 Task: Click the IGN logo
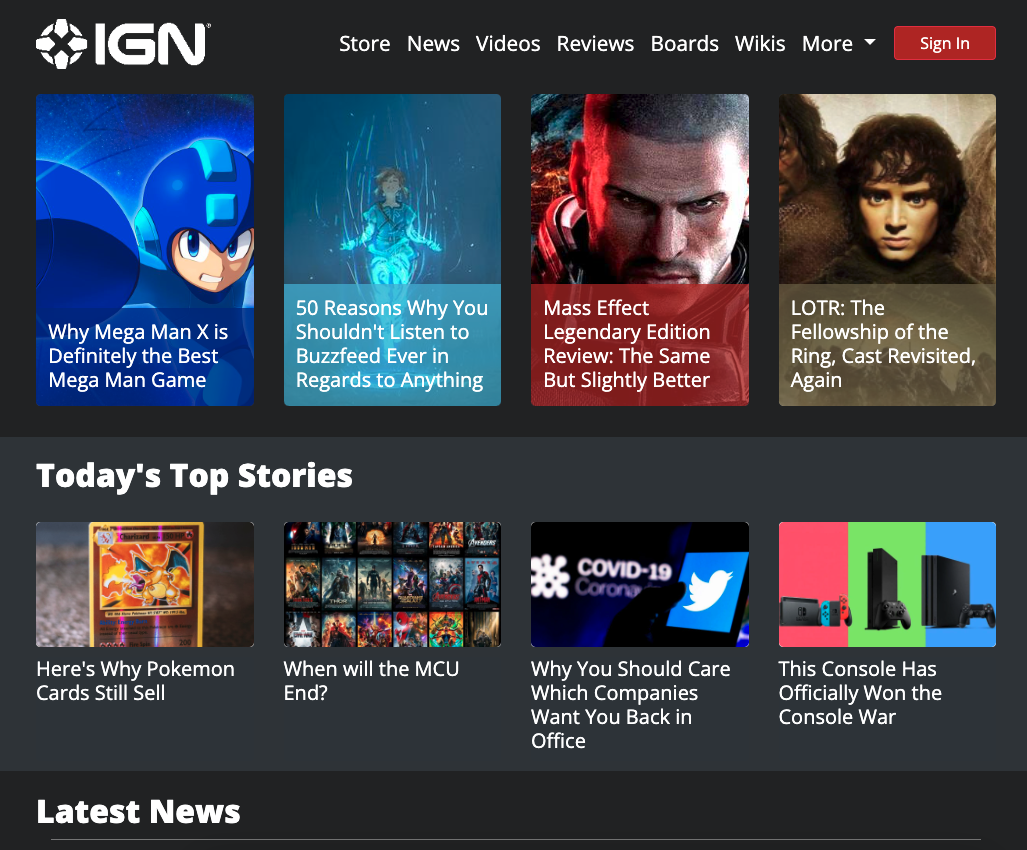pyautogui.click(x=123, y=44)
